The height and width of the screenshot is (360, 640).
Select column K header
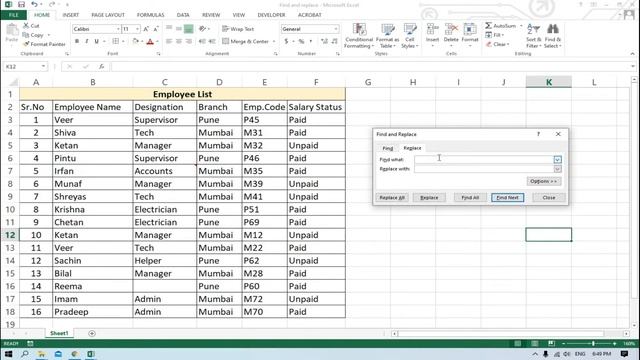[549, 82]
